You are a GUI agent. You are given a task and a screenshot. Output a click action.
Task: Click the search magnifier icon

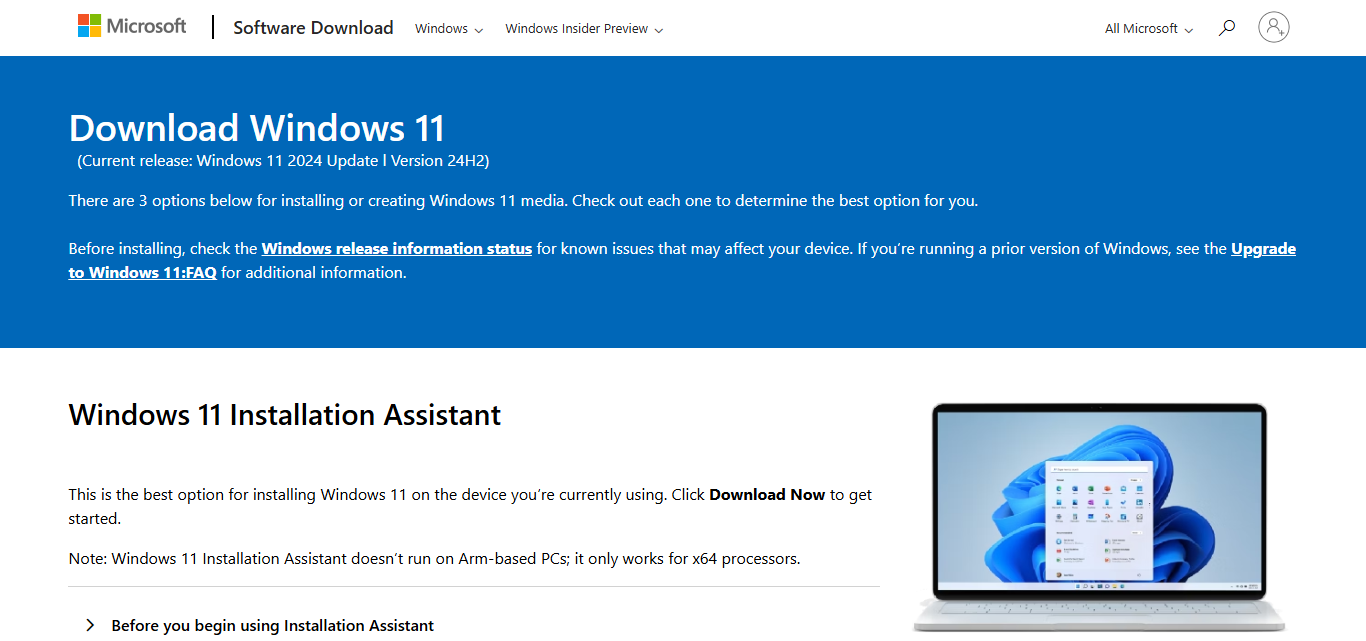pos(1227,28)
